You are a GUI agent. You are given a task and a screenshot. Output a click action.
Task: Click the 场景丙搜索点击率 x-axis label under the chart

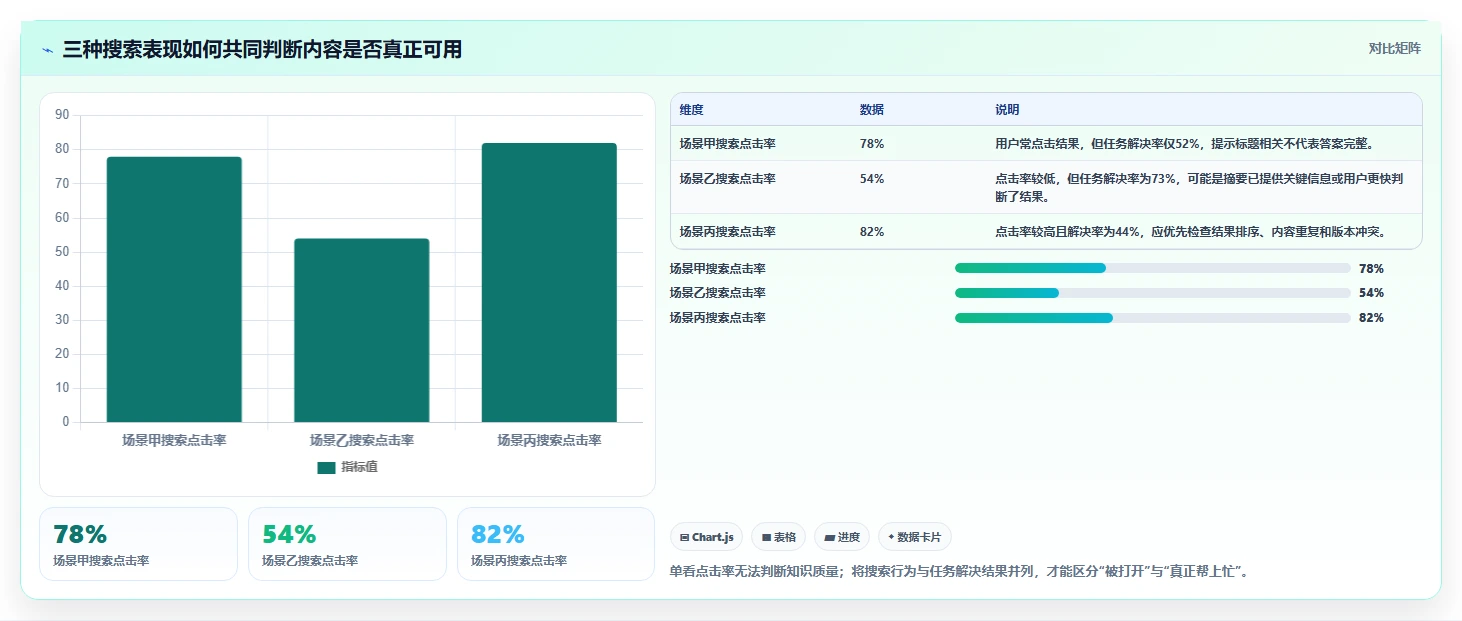pos(549,440)
